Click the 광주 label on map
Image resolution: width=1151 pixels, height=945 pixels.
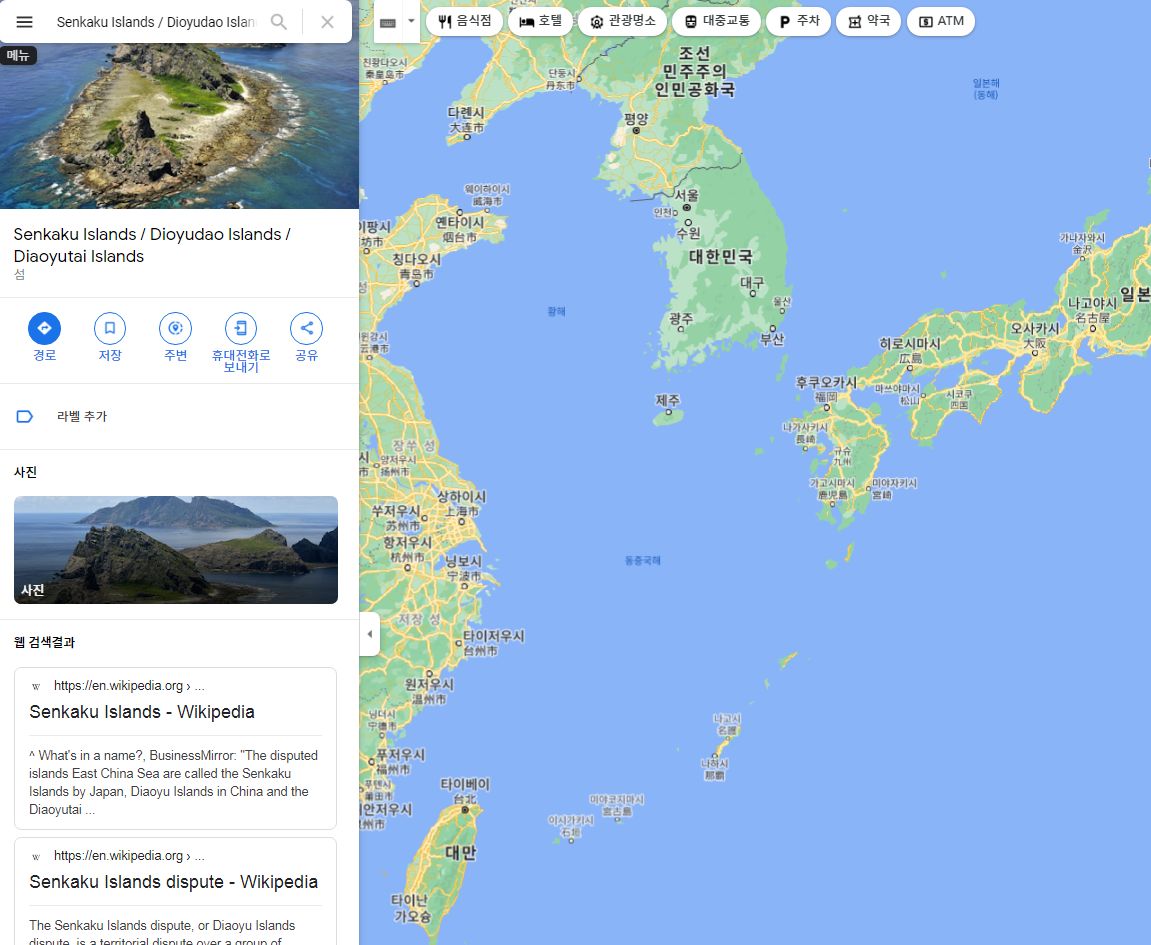coord(680,318)
